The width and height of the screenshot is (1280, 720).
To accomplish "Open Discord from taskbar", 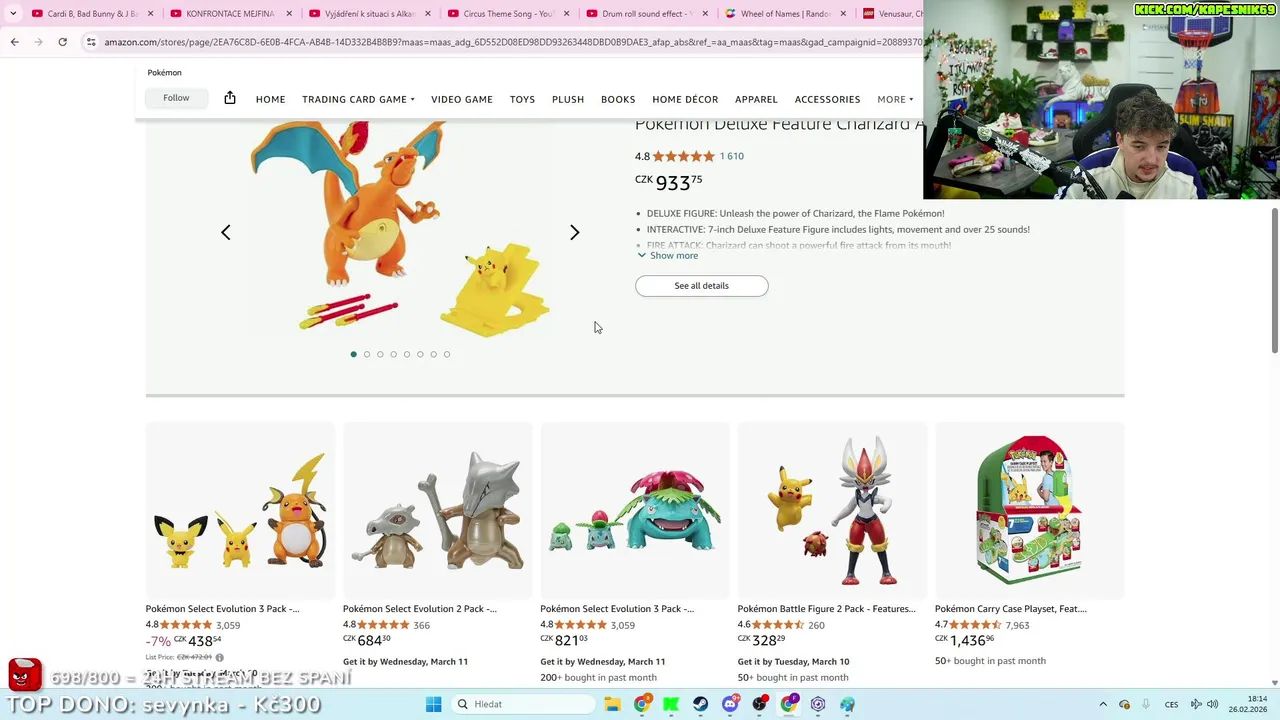I will pos(730,704).
